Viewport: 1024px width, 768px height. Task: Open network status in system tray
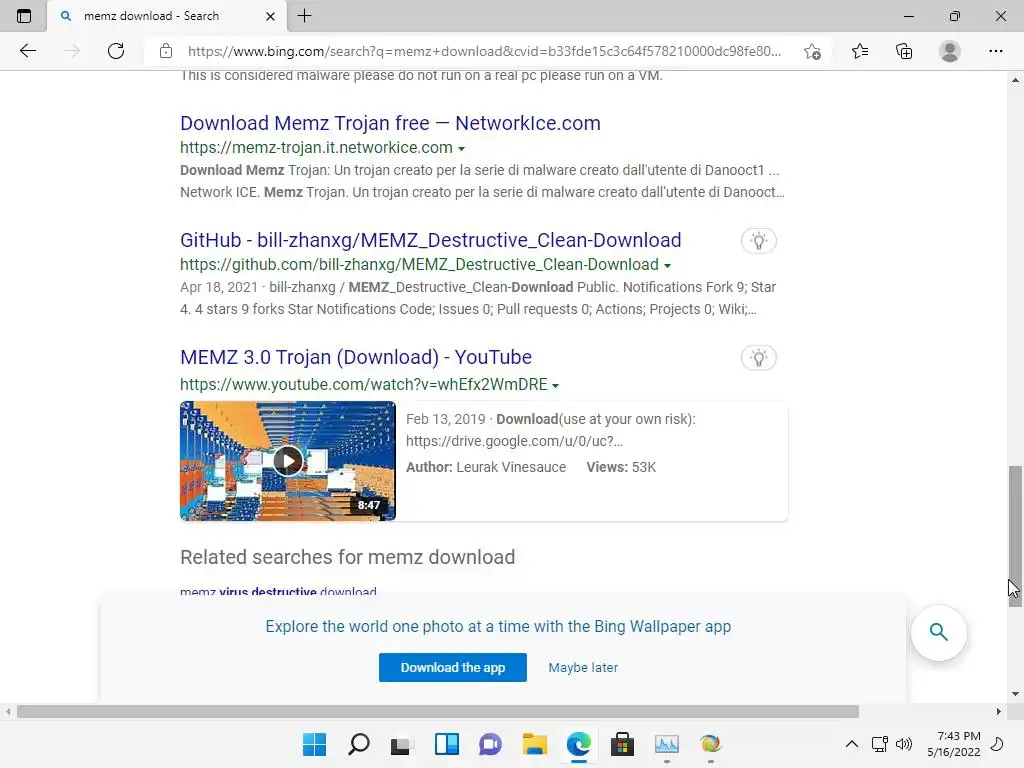880,744
